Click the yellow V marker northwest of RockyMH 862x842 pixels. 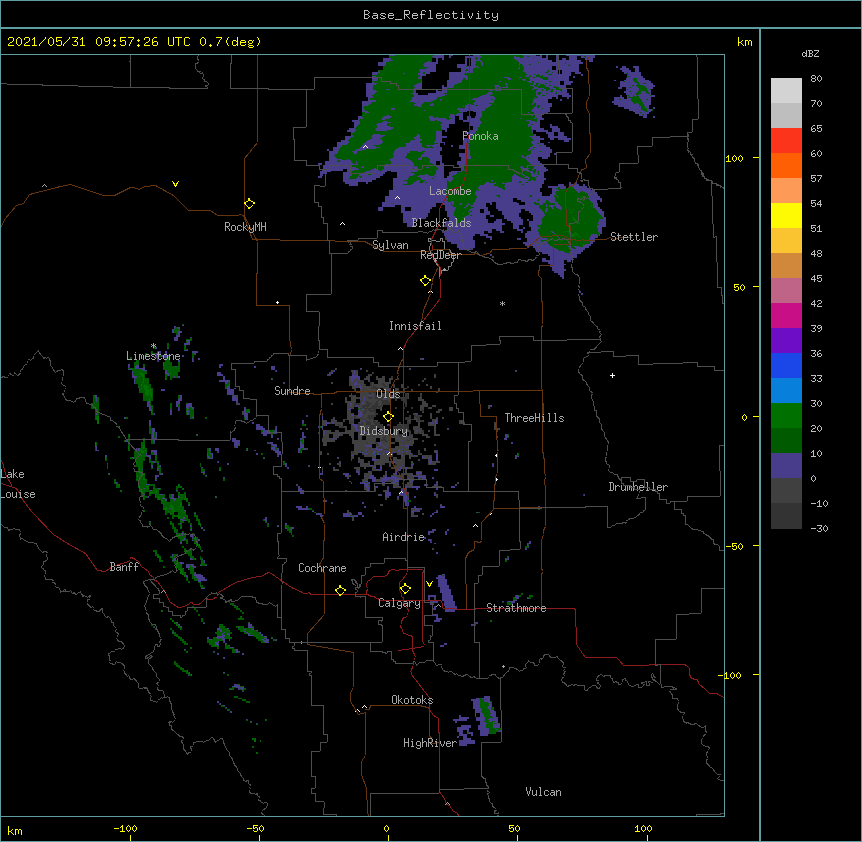(x=175, y=184)
